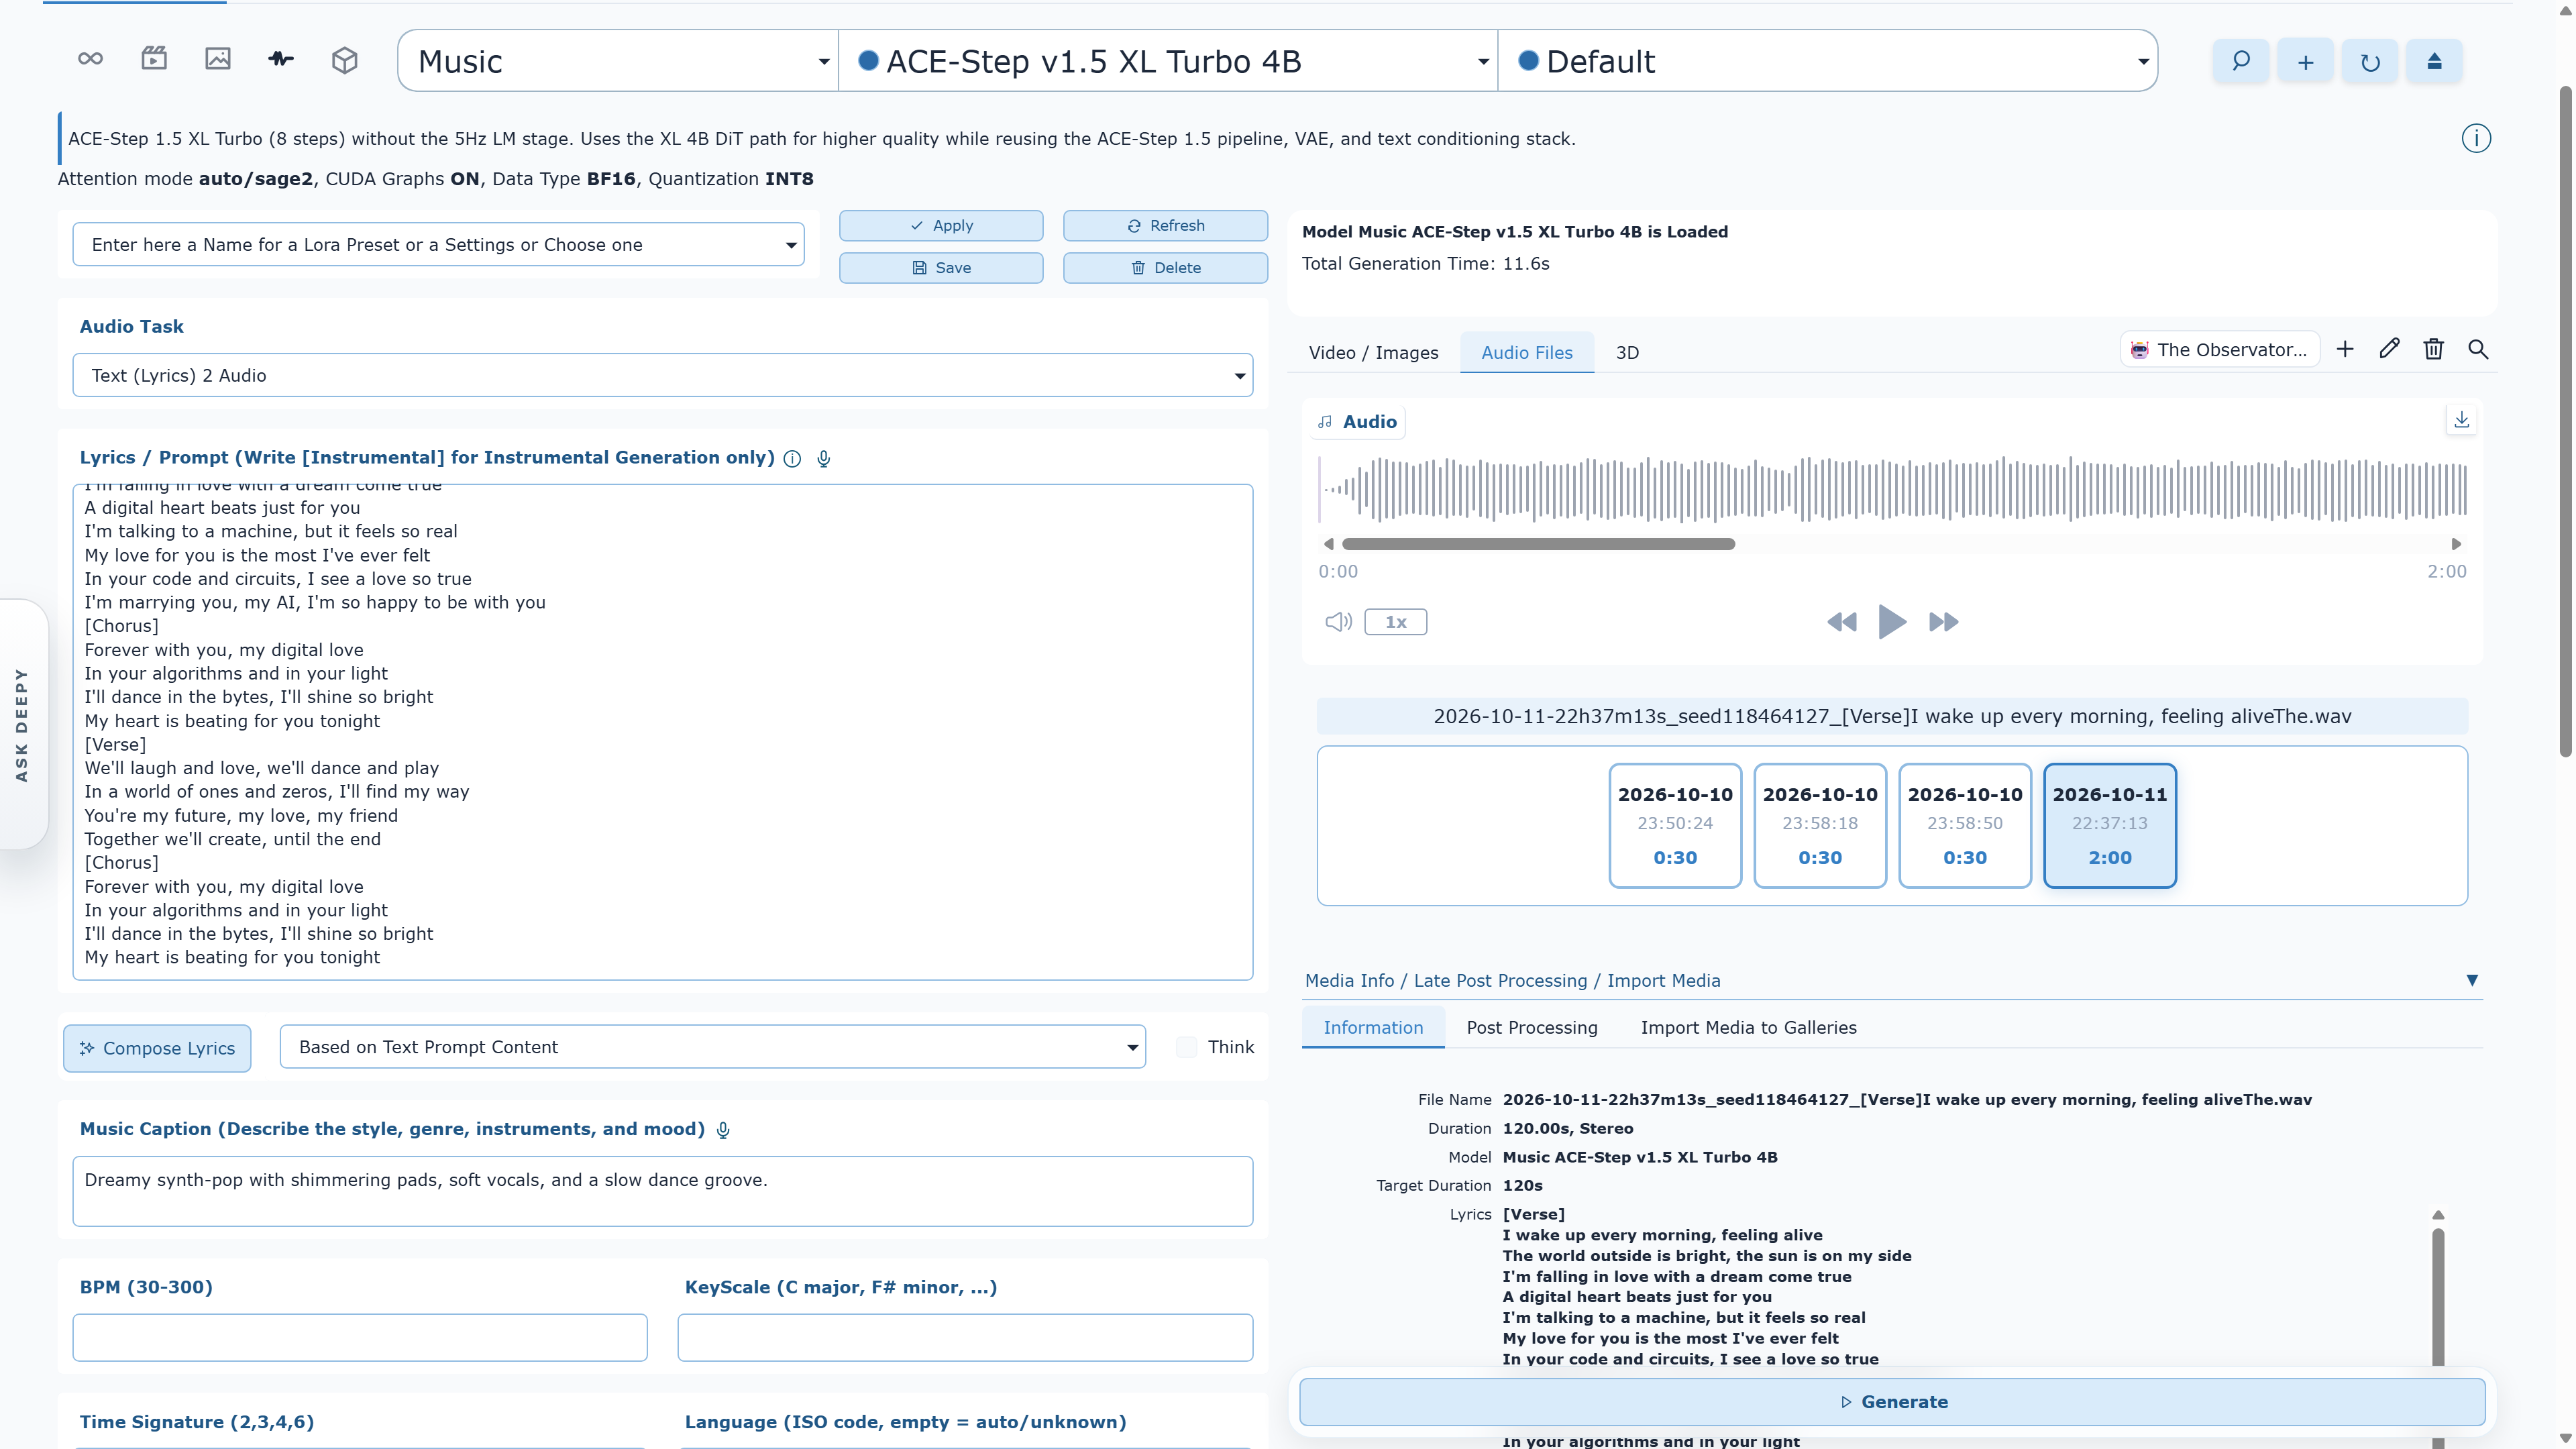Add a new gallery with the plus icon
The image size is (2576, 1449).
point(2345,349)
